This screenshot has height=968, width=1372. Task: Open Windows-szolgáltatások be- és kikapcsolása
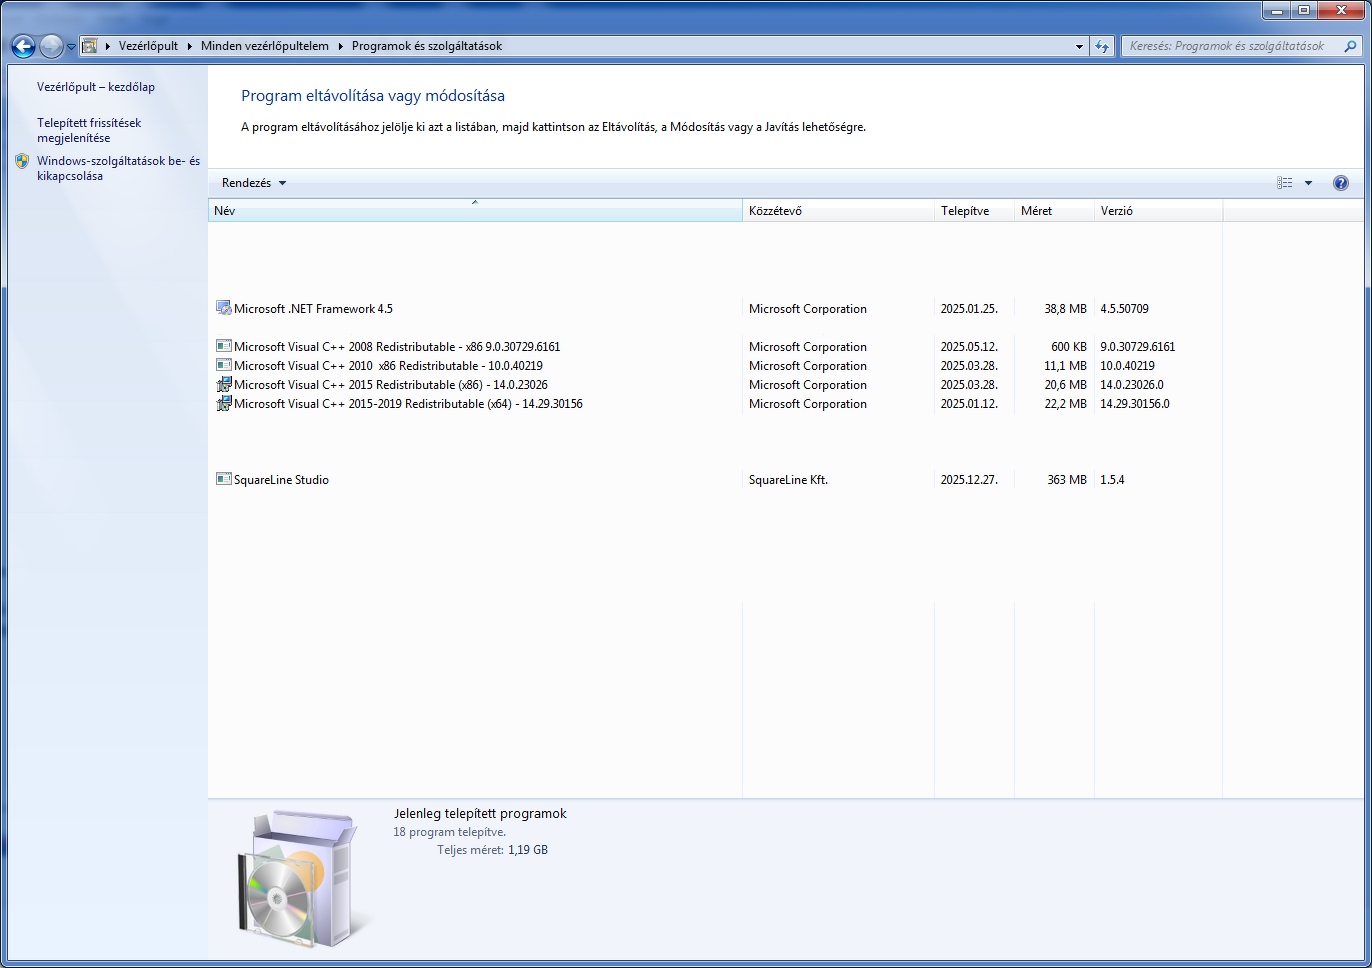click(118, 168)
